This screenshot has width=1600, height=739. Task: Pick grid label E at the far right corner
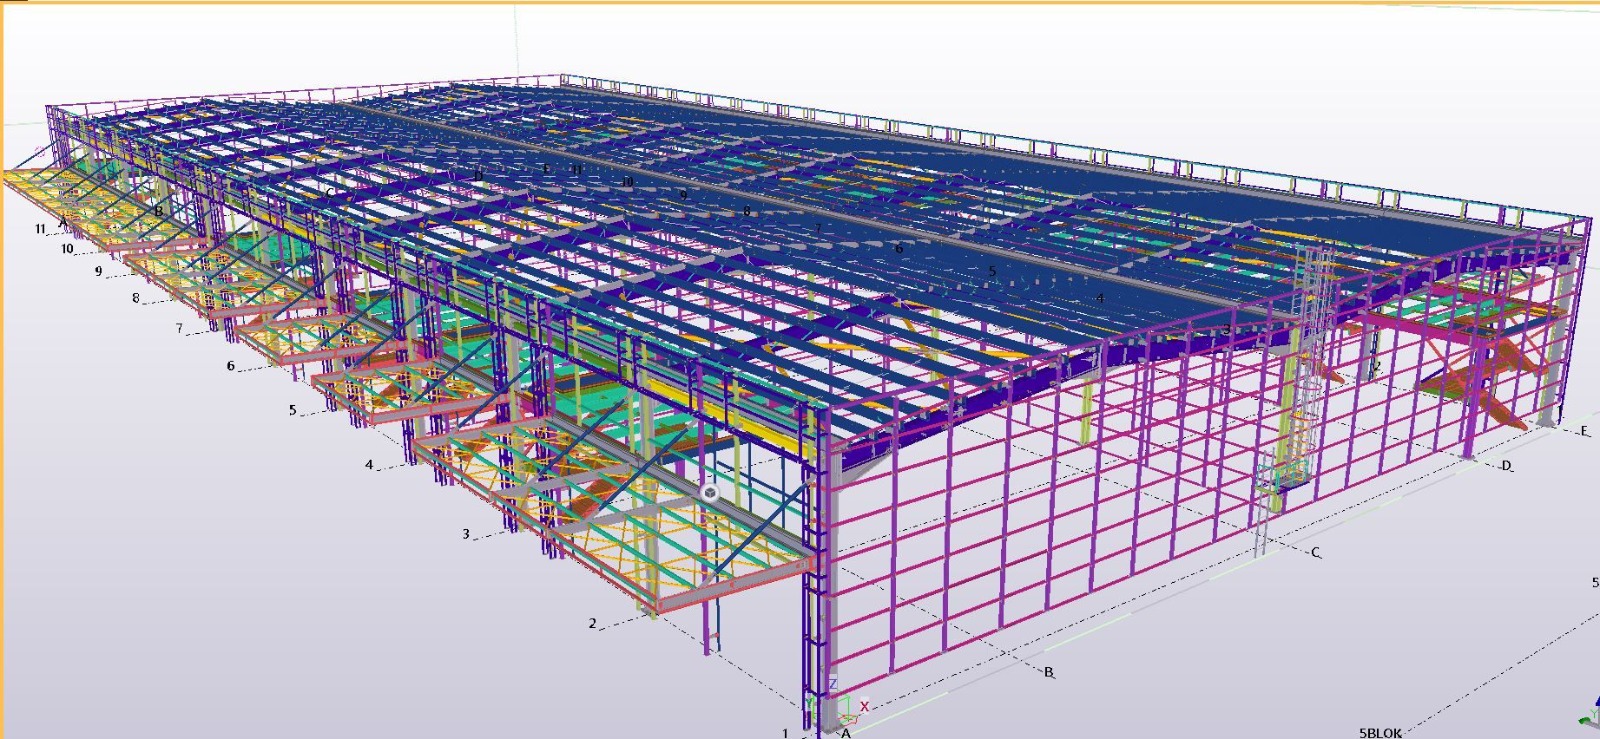click(x=1584, y=431)
